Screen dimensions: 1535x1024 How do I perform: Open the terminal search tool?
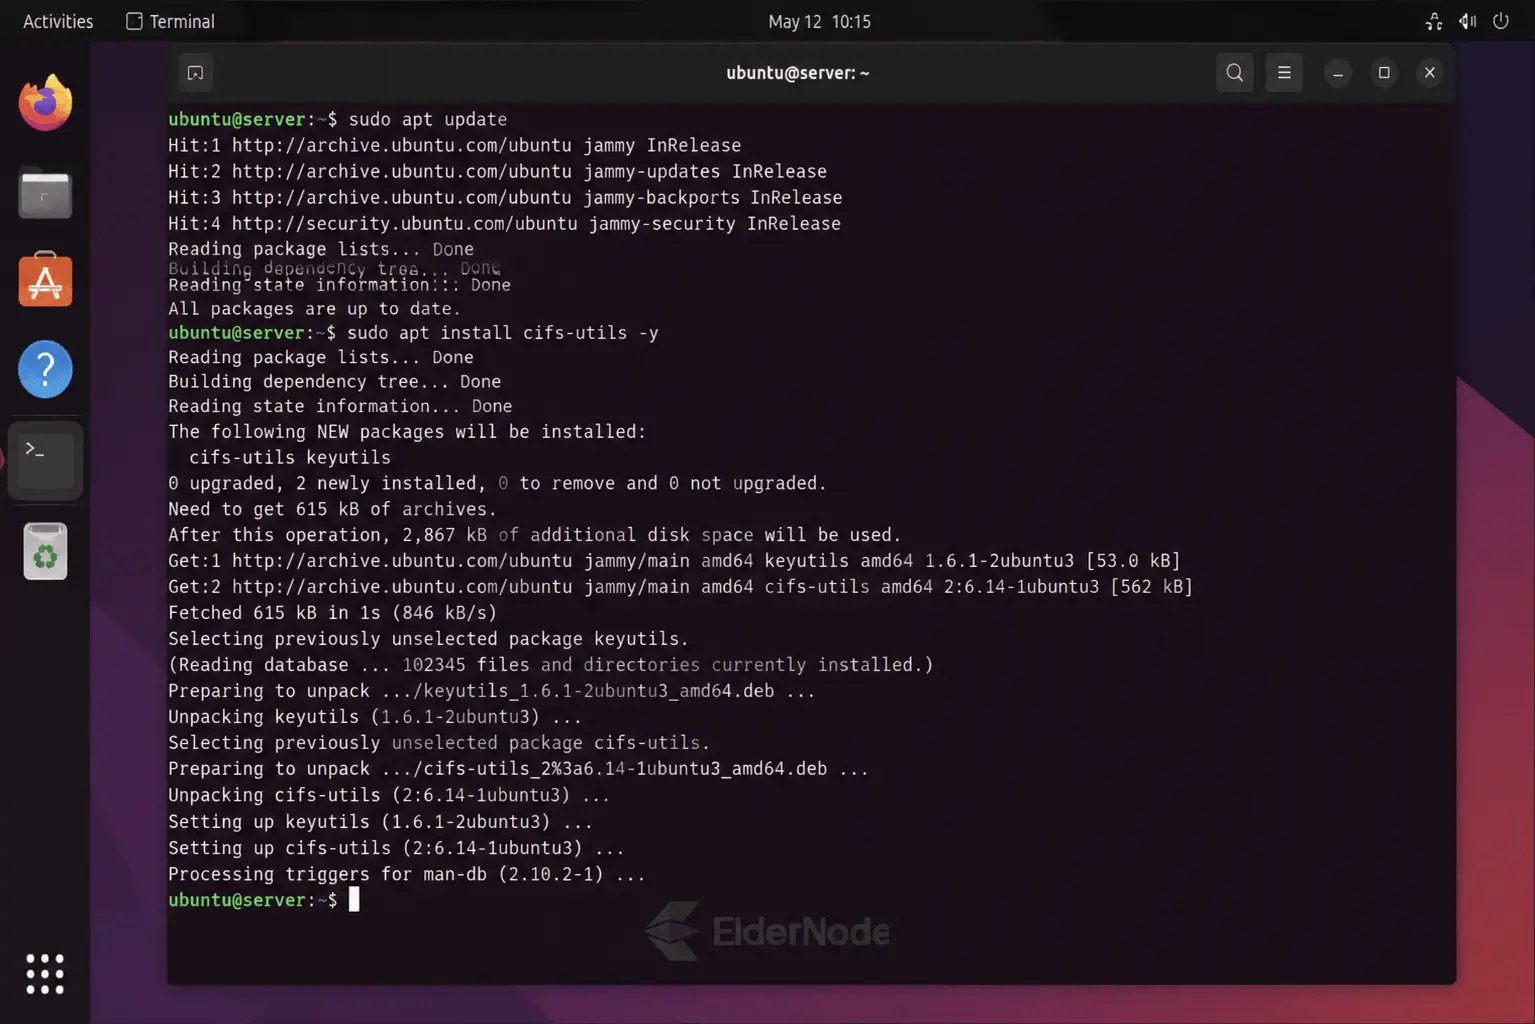1235,73
